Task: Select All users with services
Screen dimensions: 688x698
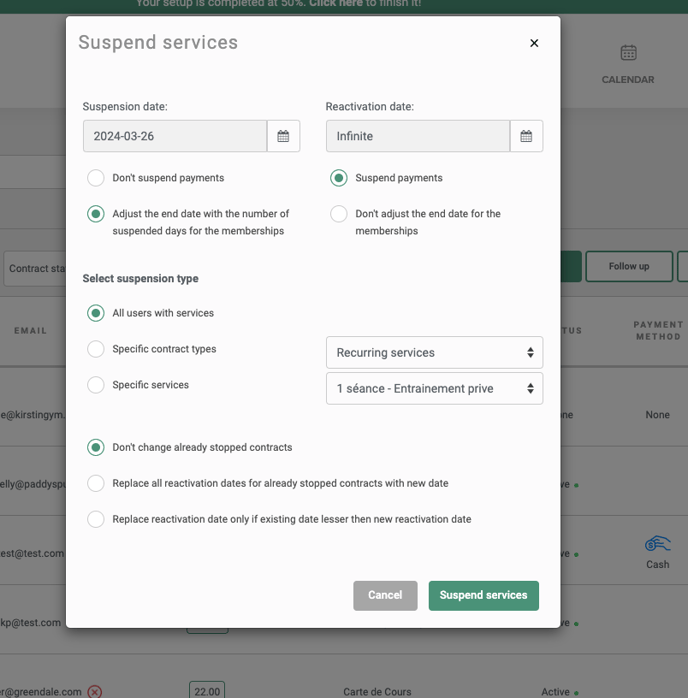Action: coord(96,313)
